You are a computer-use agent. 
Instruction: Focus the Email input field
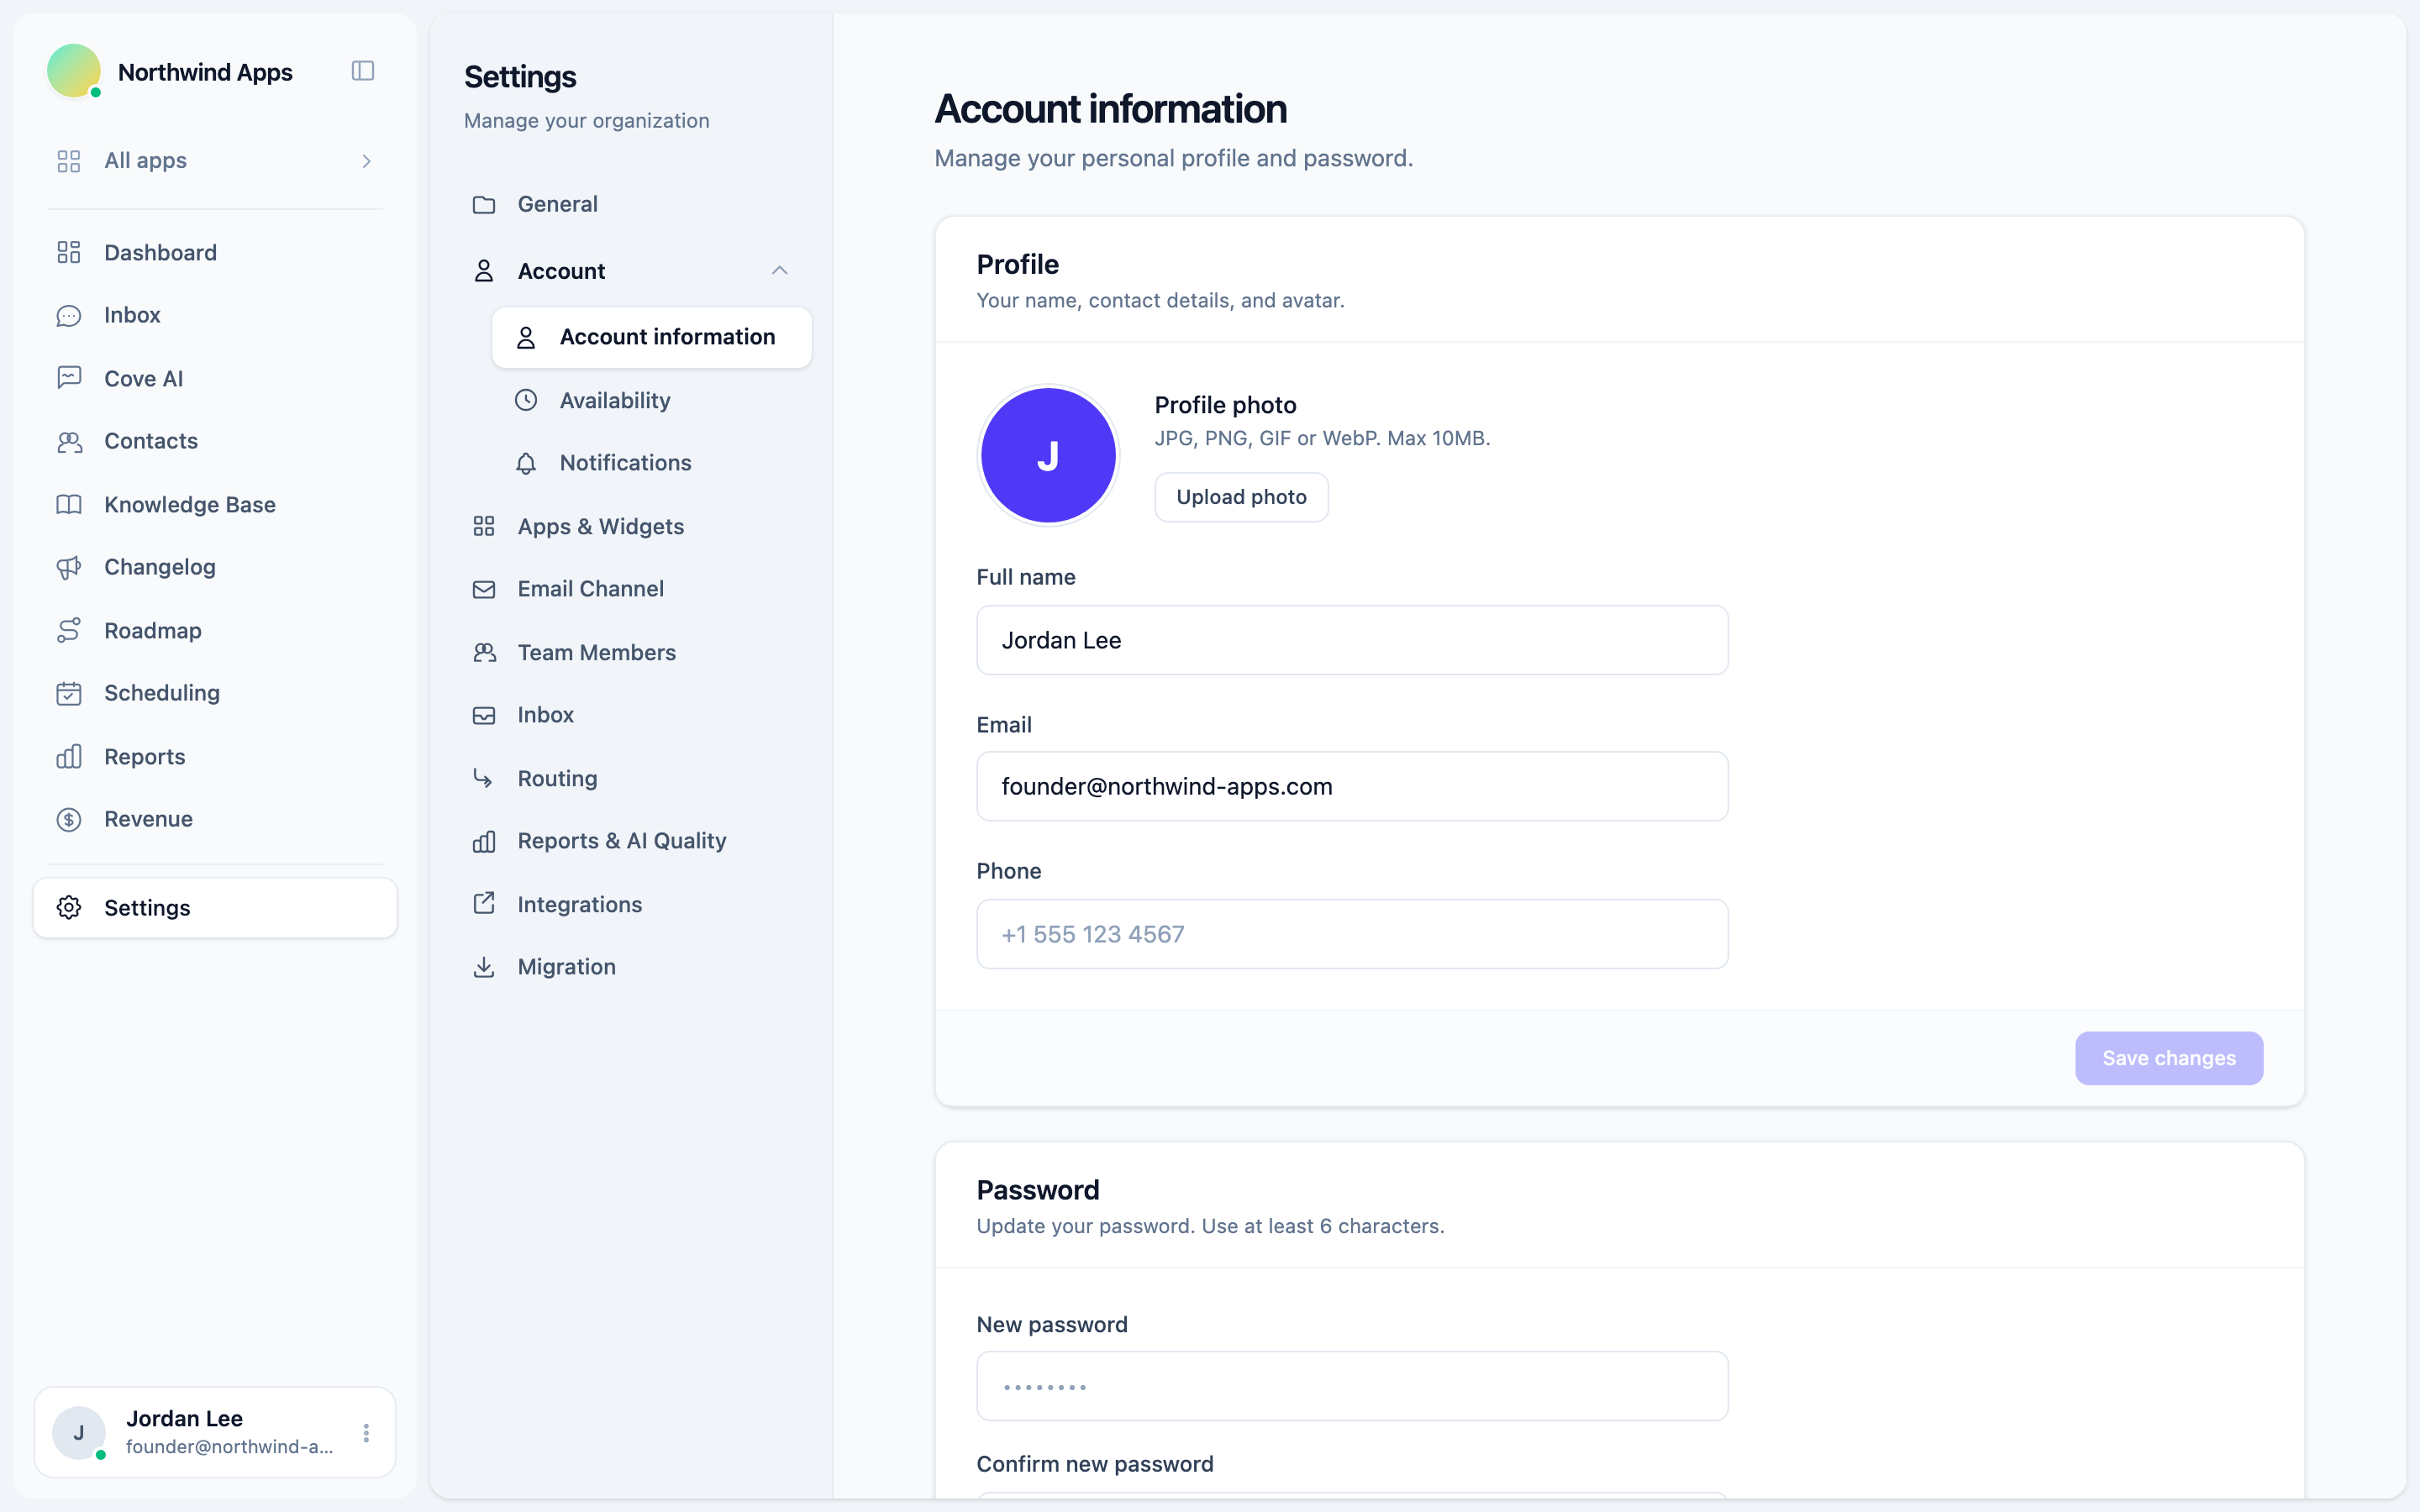[x=1352, y=786]
